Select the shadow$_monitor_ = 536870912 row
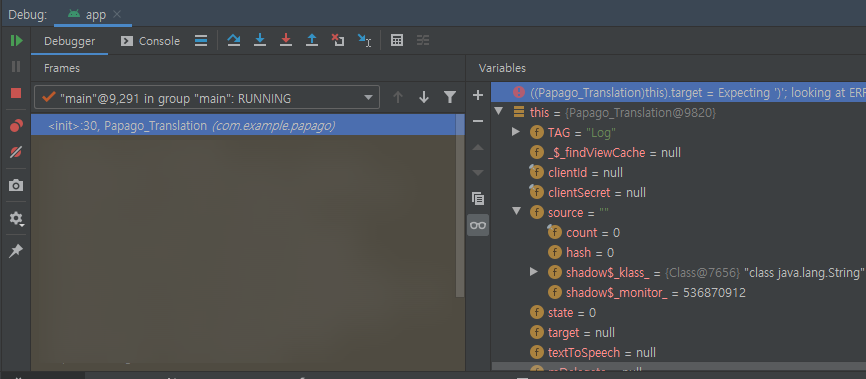This screenshot has height=379, width=866. pos(678,292)
